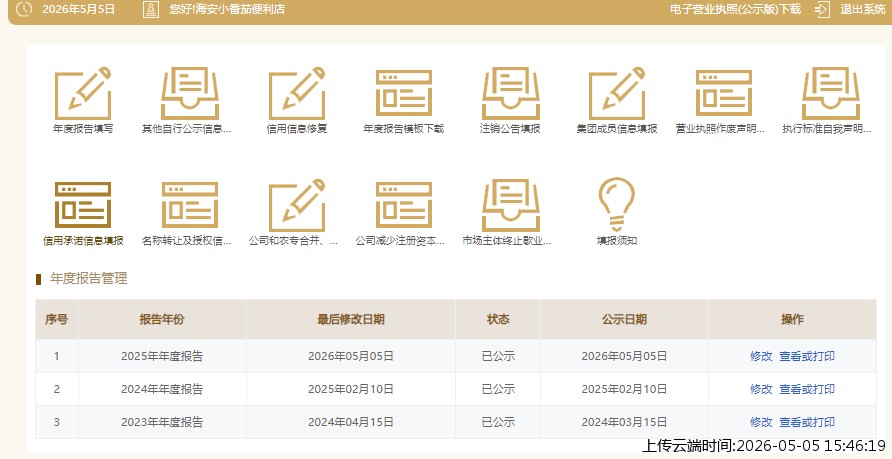Click the 公示日期 column header
Screen dimensions: 892x459
(625, 320)
